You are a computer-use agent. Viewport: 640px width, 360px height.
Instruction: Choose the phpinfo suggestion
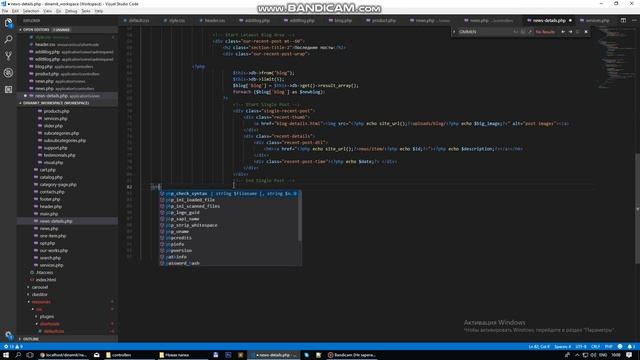tap(230, 244)
